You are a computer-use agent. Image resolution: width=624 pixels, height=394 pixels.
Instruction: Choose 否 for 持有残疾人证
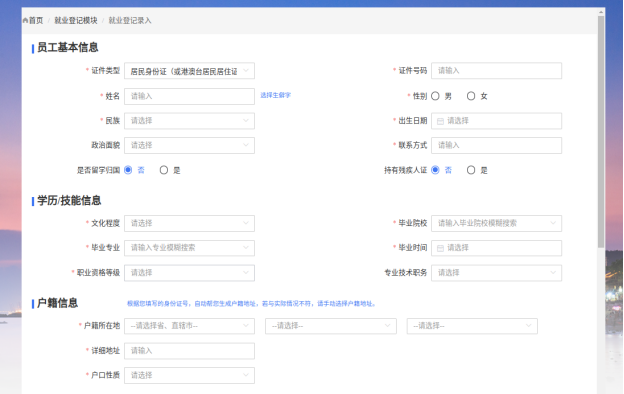click(435, 170)
